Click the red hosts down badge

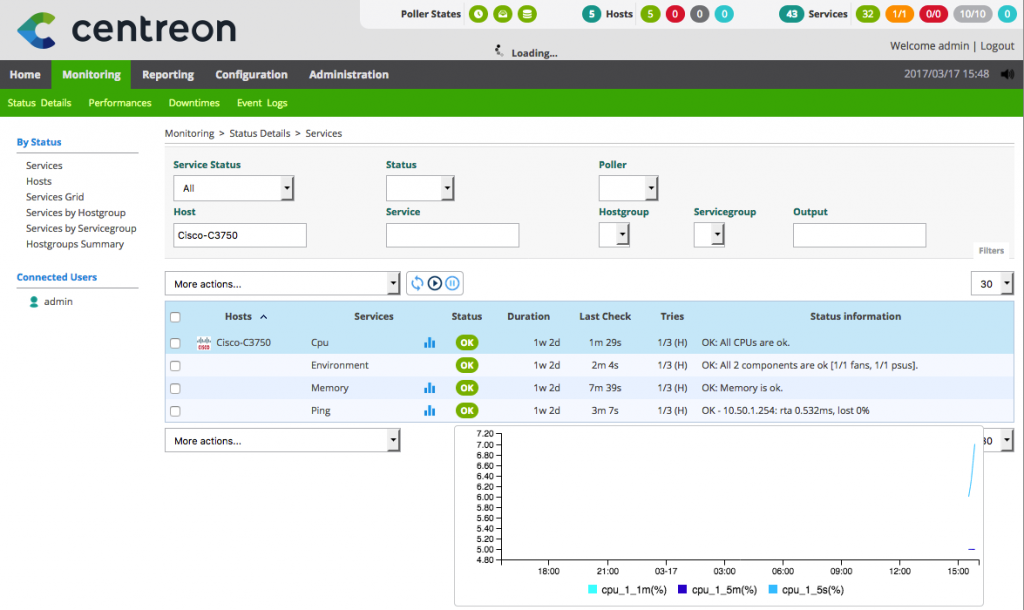(675, 14)
